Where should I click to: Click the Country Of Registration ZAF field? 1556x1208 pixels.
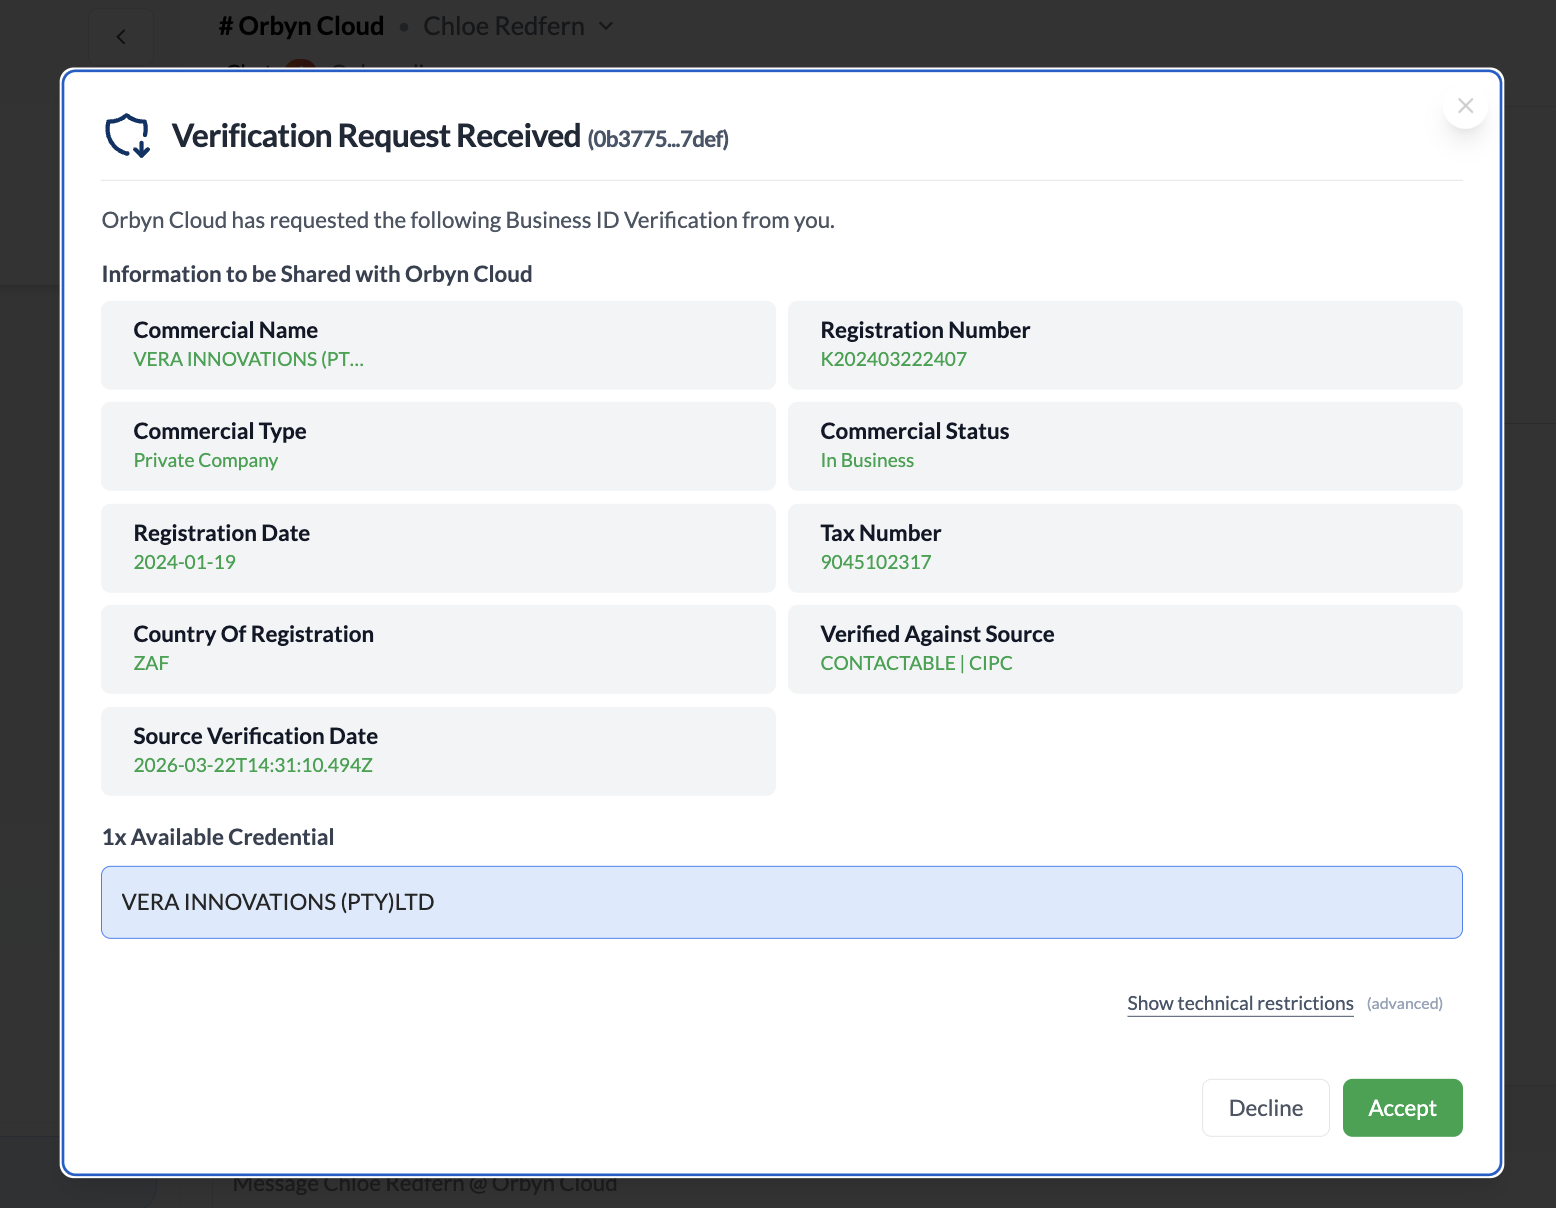(x=438, y=649)
